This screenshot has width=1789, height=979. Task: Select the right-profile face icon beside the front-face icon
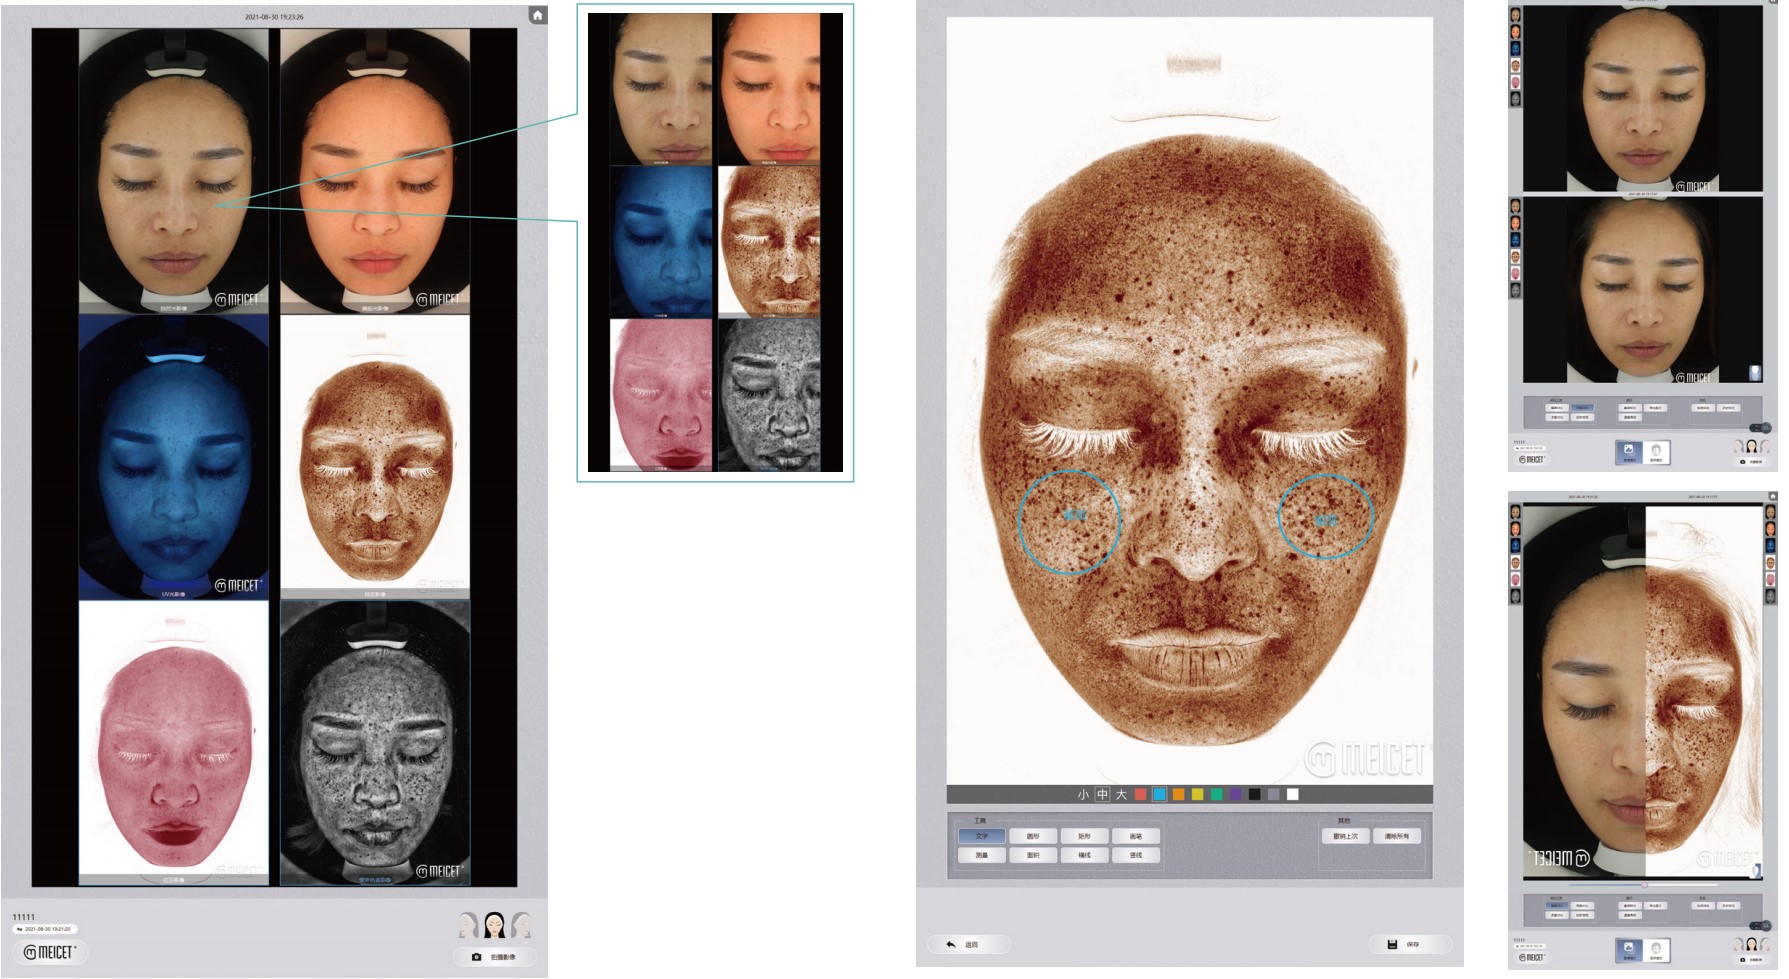point(521,925)
